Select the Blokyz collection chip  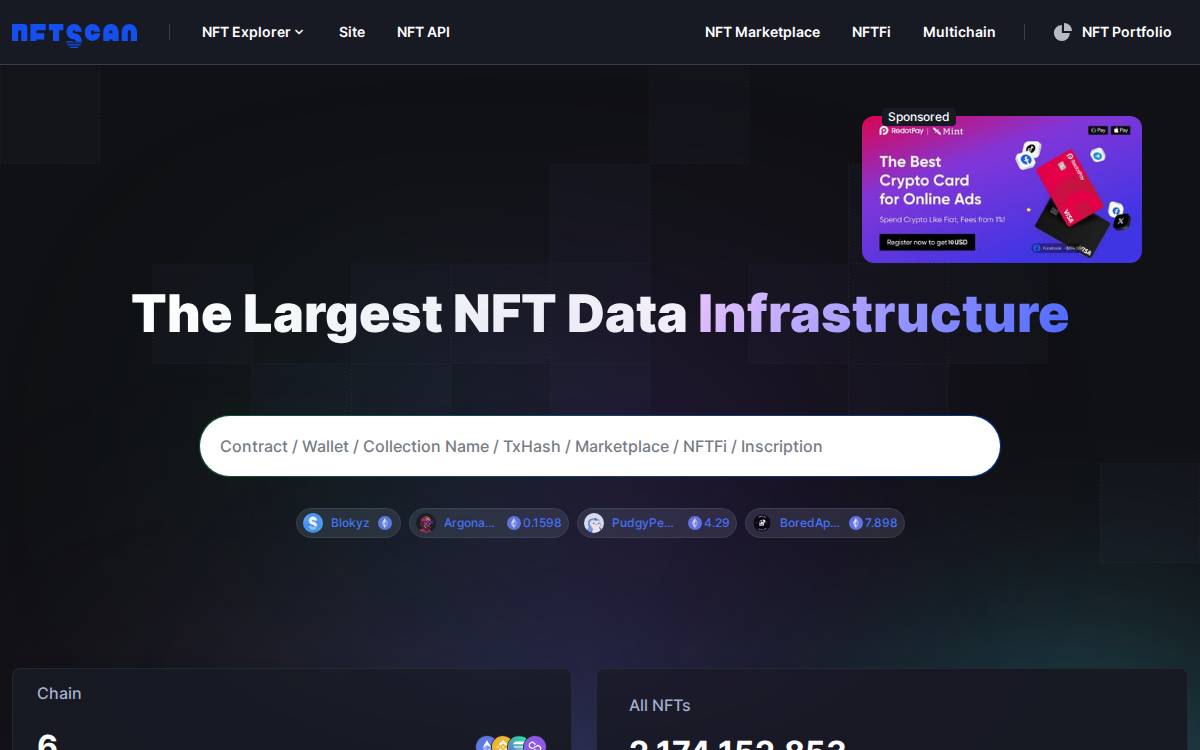pos(348,523)
